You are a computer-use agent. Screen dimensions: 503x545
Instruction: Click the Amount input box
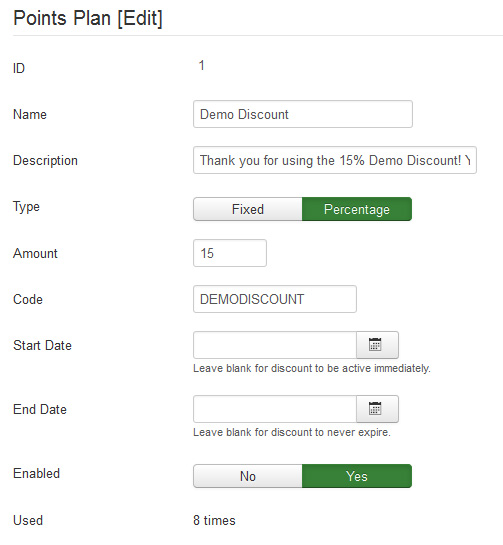tap(230, 253)
